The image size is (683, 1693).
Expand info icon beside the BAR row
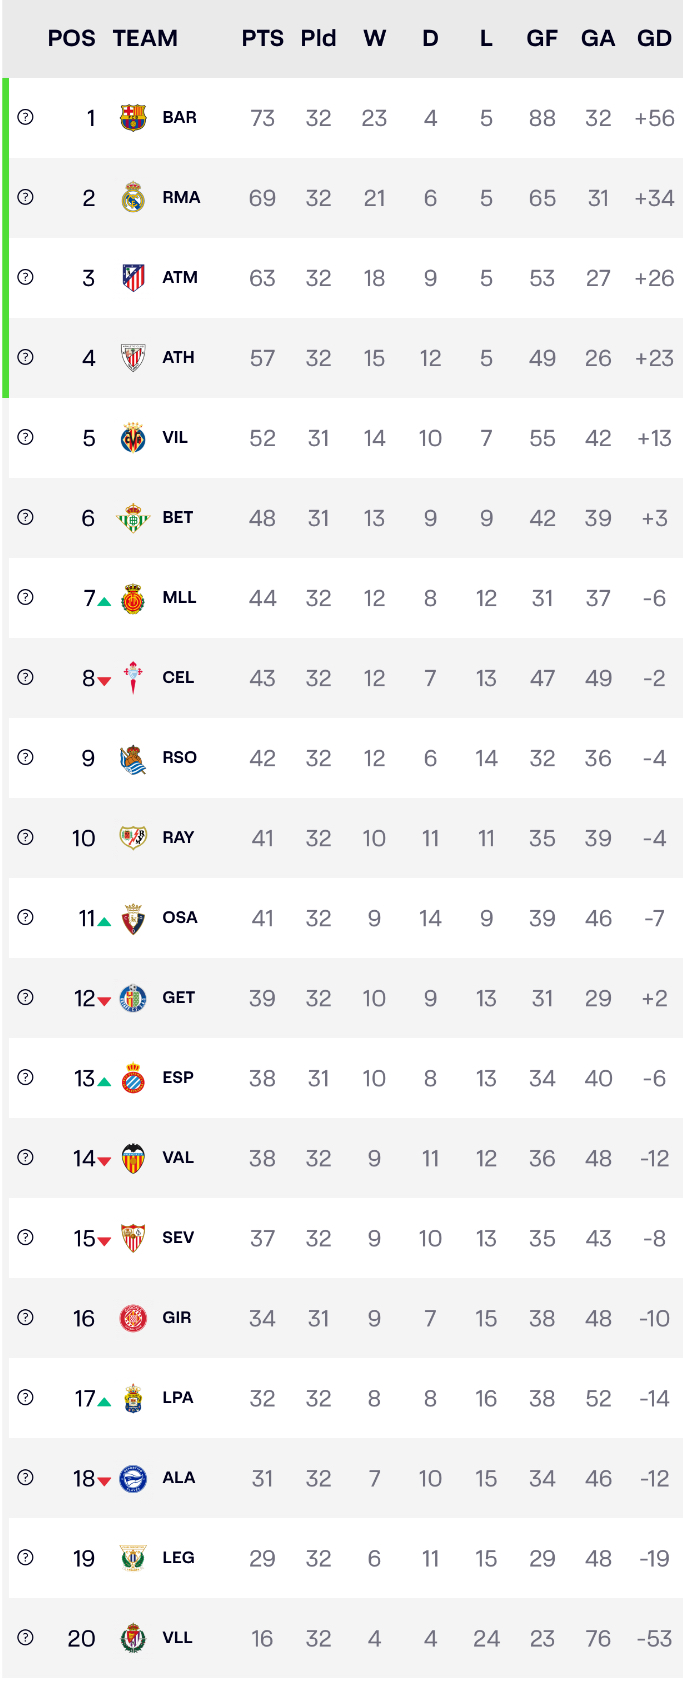pyautogui.click(x=26, y=117)
